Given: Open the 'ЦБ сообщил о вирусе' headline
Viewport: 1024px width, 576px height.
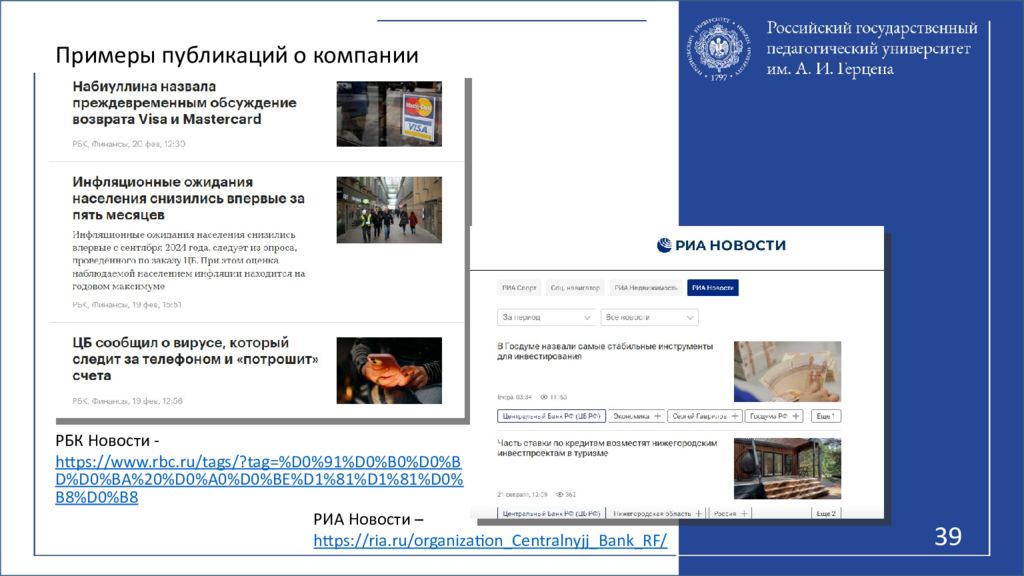Looking at the screenshot, I should (x=195, y=359).
